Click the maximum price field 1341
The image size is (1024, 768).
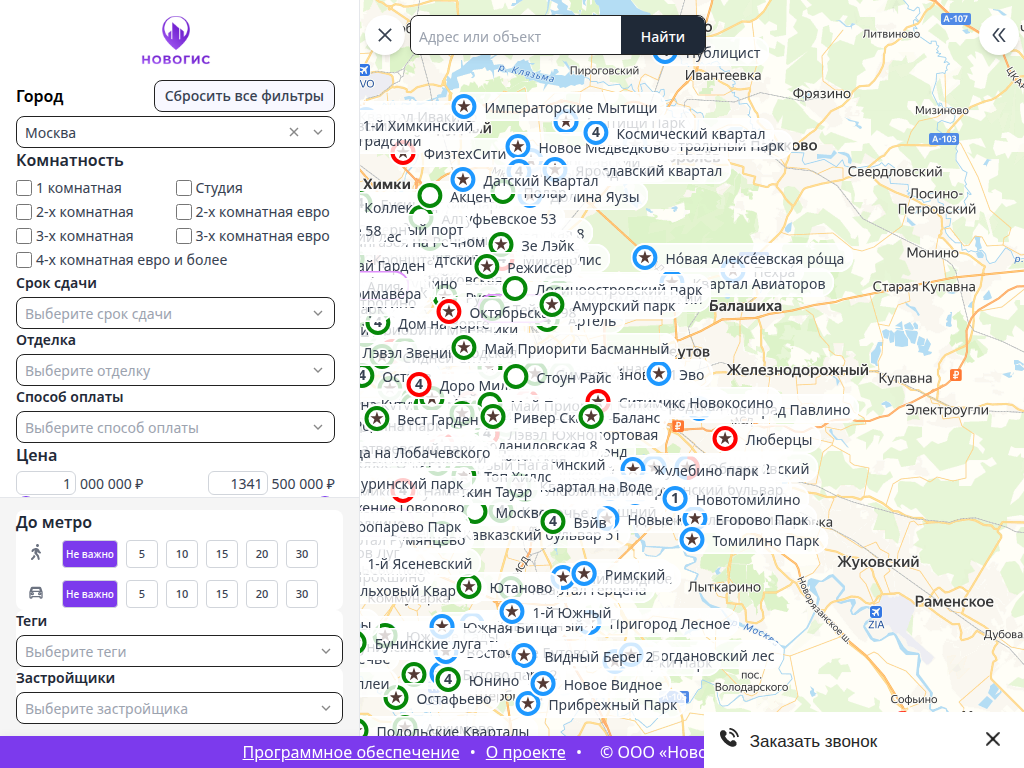point(238,484)
